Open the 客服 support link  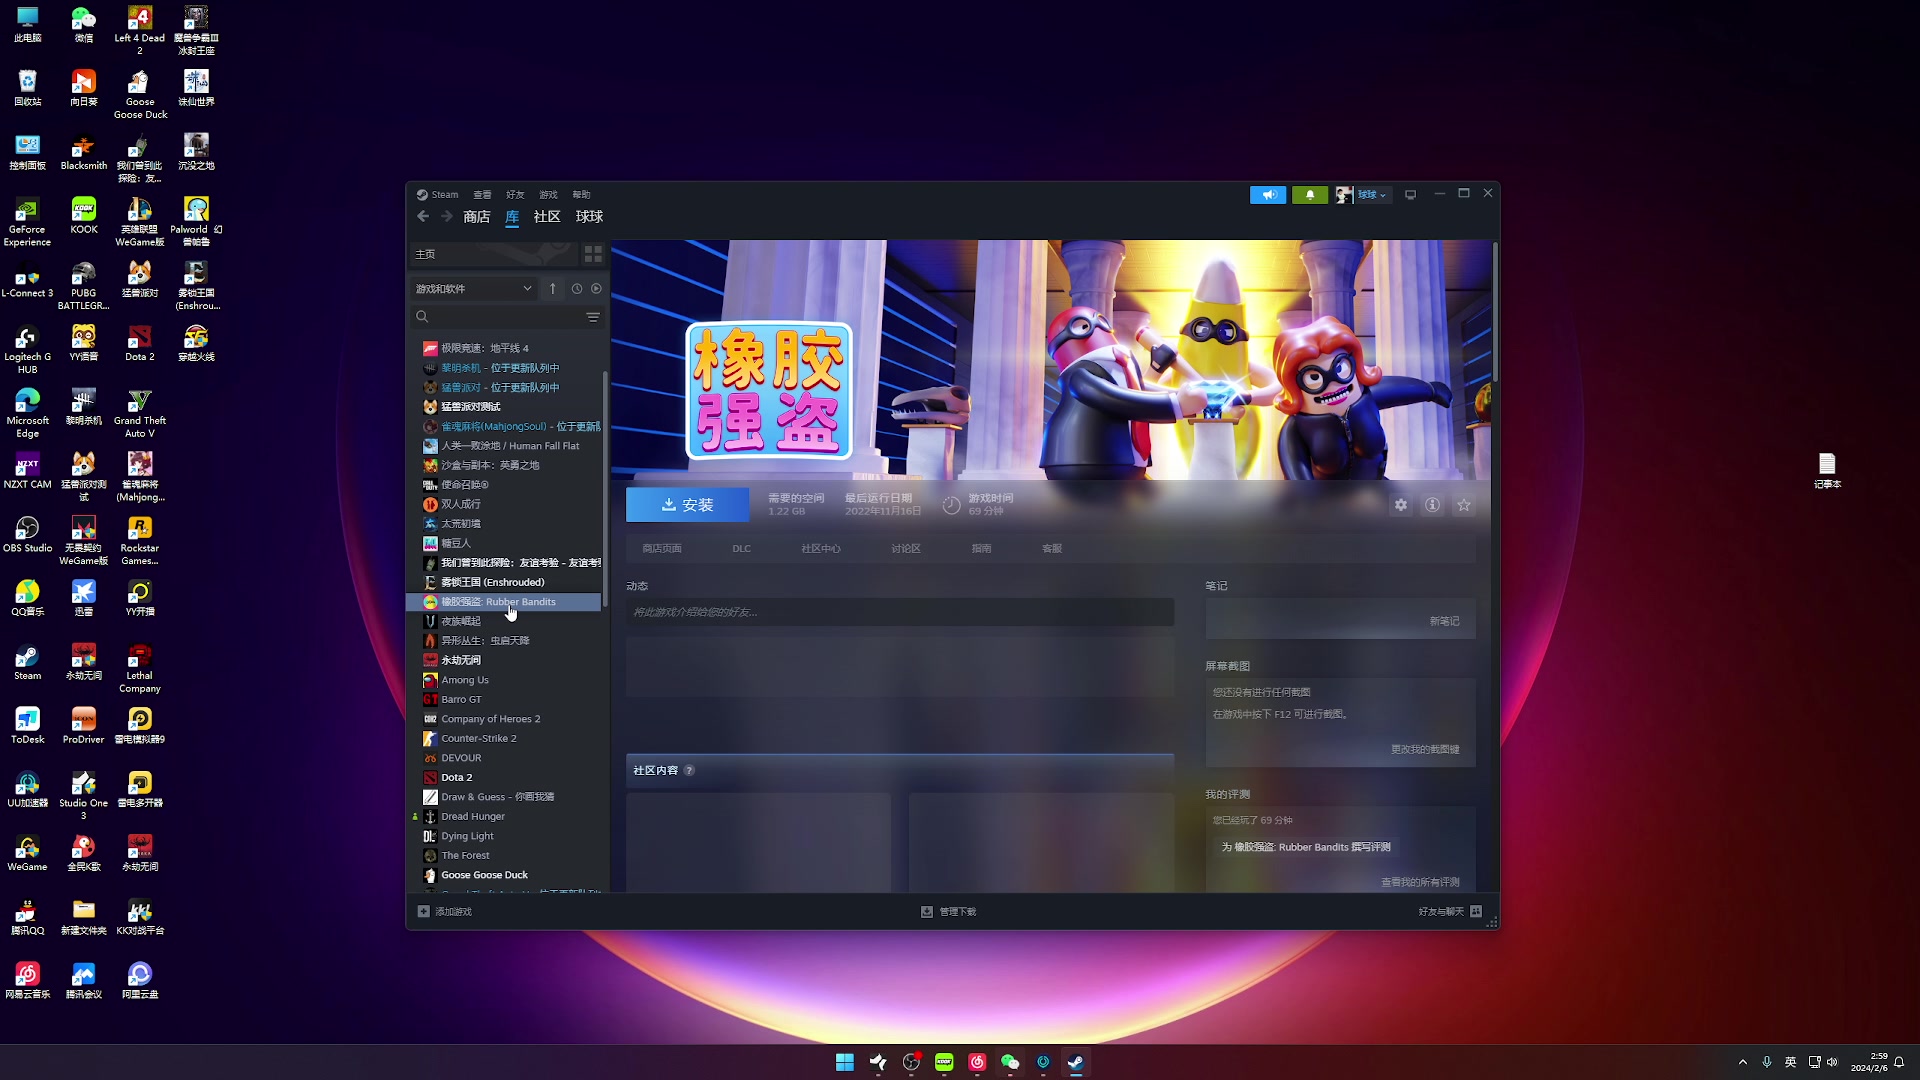(x=1052, y=549)
